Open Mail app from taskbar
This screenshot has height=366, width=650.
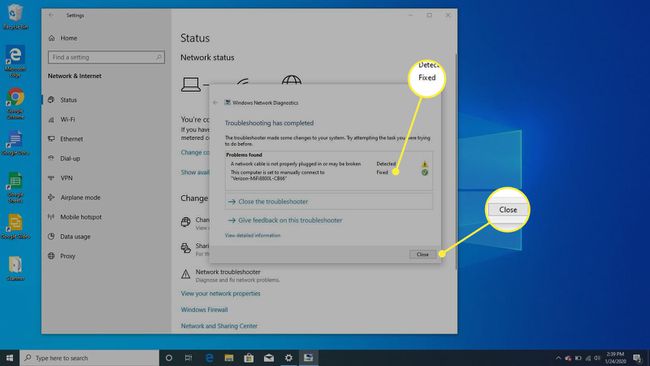269,358
